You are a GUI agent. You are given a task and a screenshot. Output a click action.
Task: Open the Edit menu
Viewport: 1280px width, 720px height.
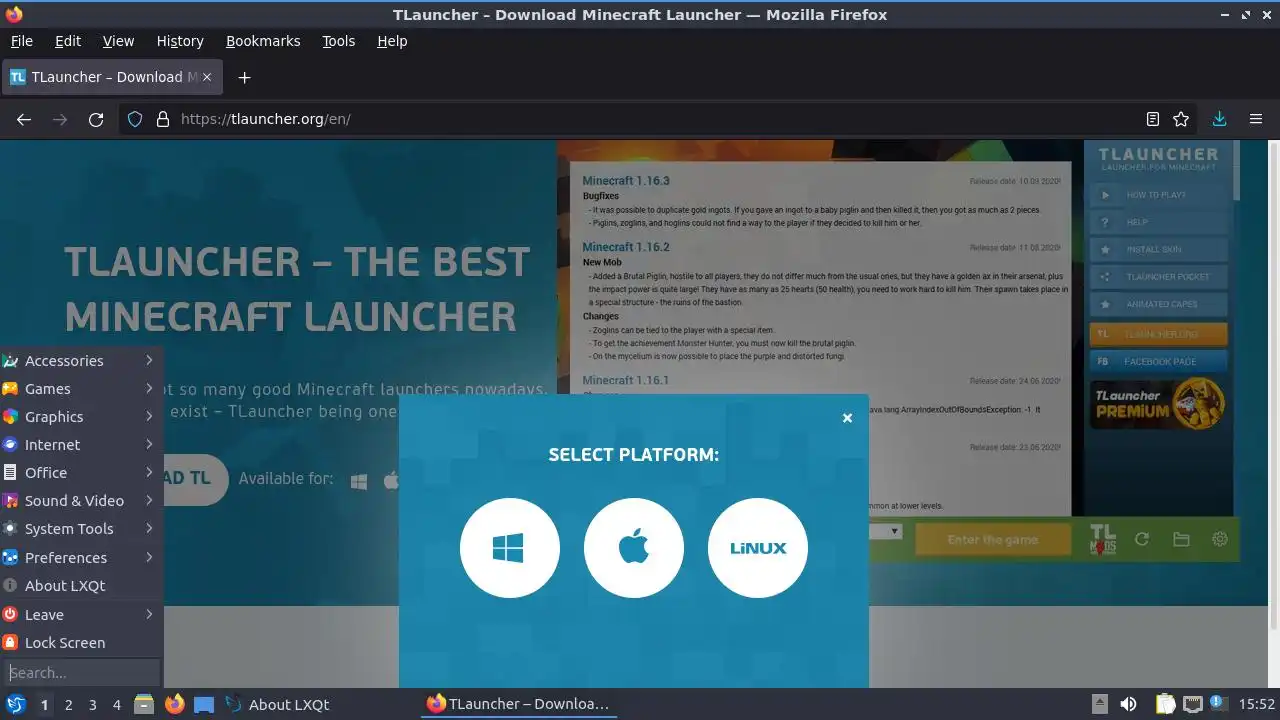(x=68, y=41)
